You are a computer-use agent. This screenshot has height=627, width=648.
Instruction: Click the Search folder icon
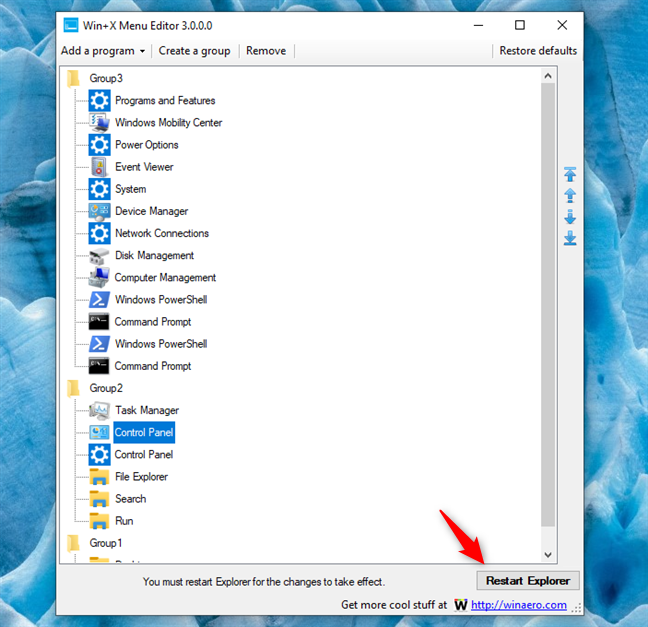(99, 499)
